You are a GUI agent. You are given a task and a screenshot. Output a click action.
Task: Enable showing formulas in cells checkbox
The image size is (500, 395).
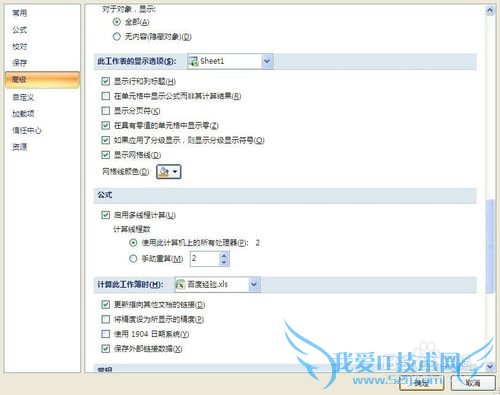(106, 96)
